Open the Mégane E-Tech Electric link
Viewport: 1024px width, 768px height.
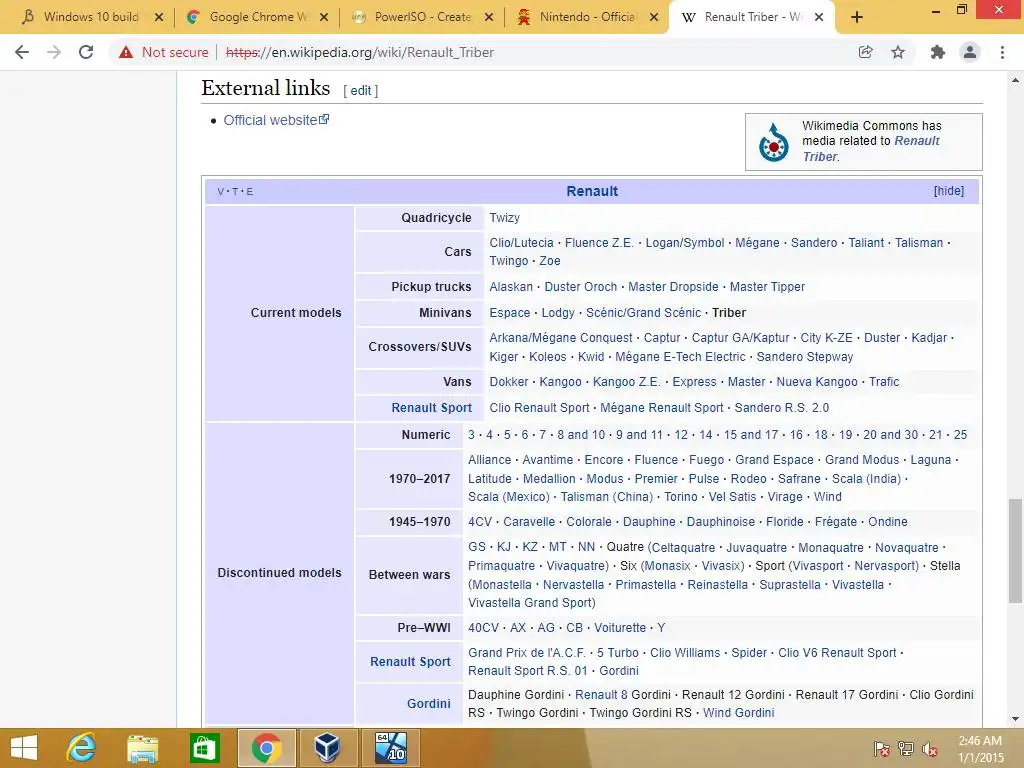coord(680,357)
